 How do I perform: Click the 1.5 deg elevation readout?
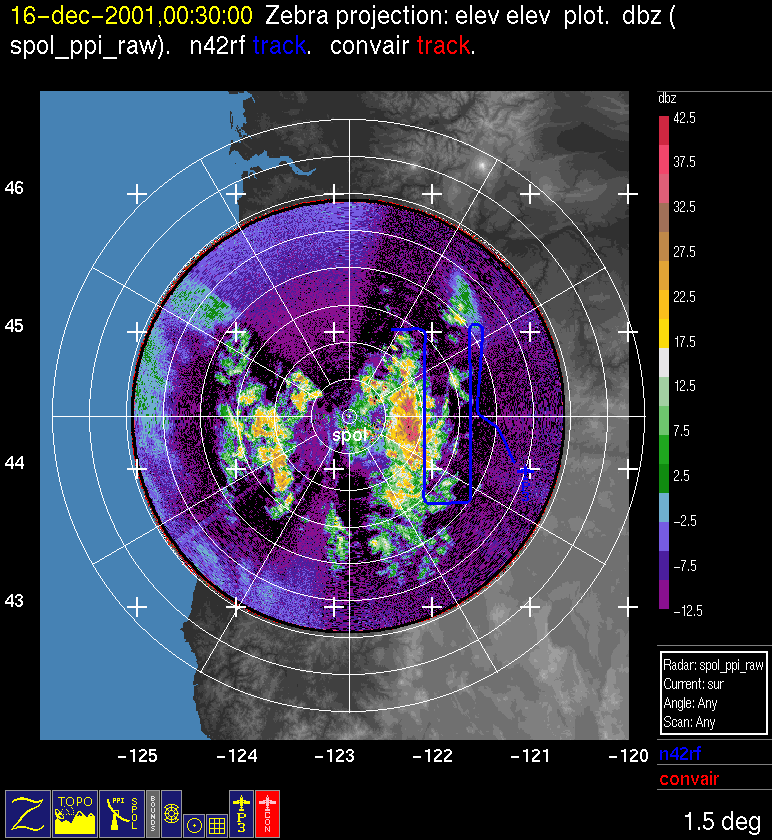721,821
